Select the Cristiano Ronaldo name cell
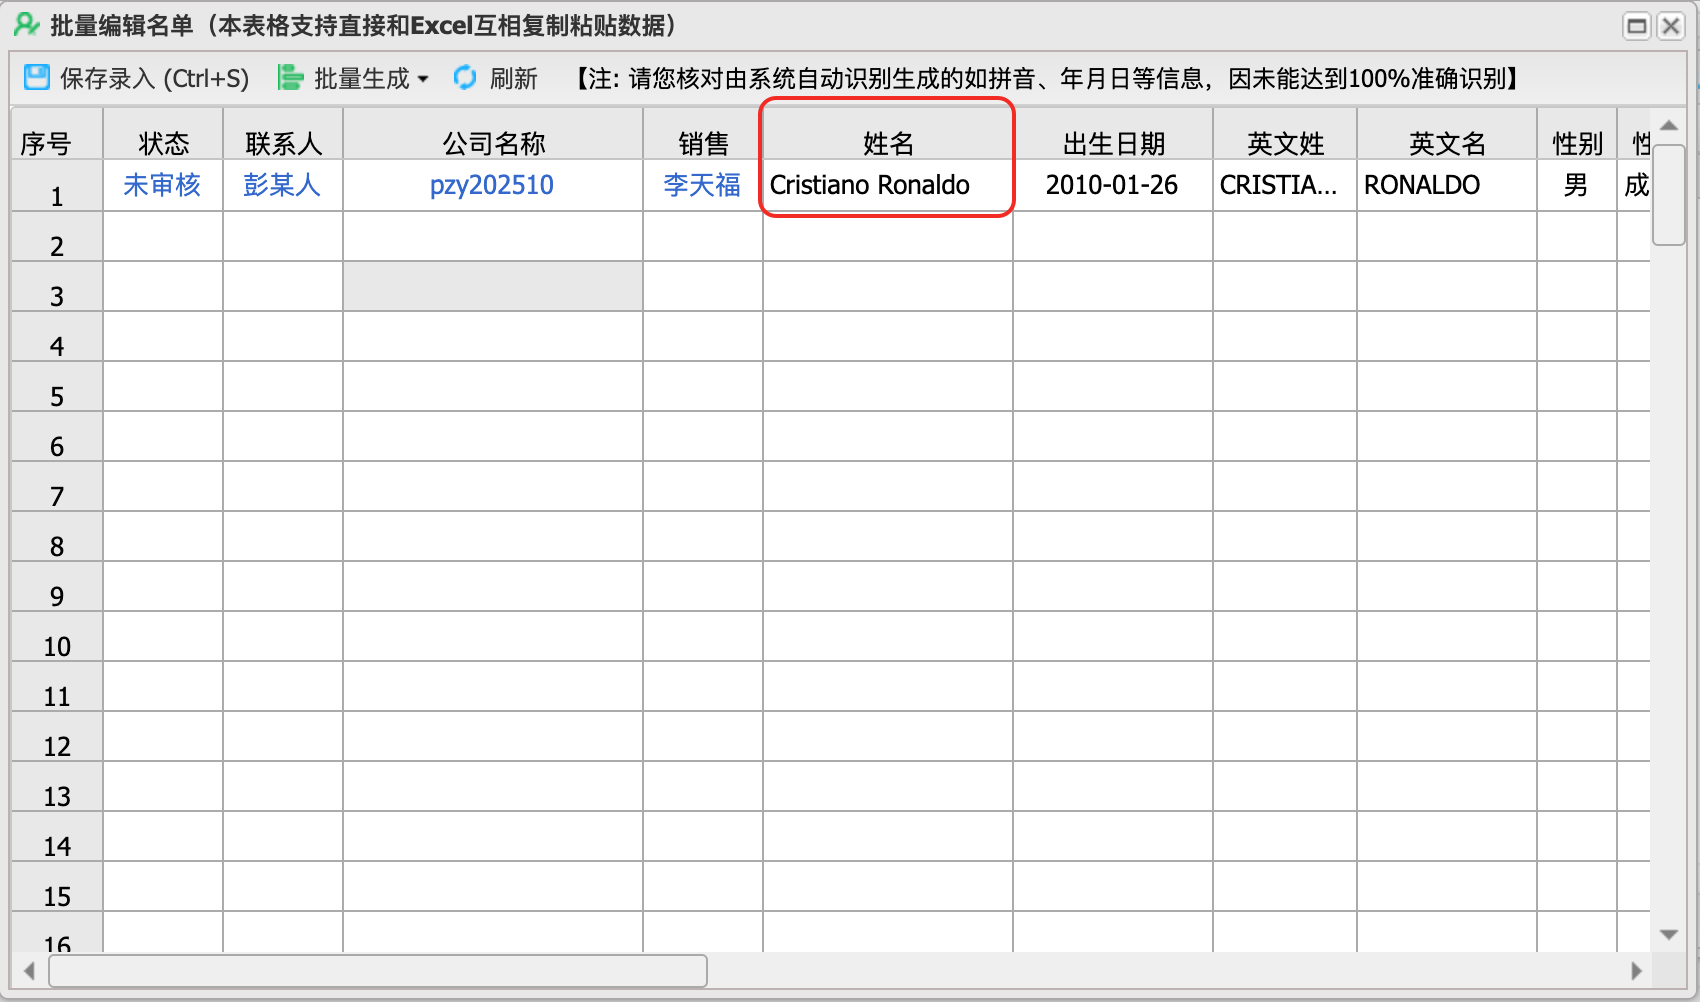The width and height of the screenshot is (1700, 1002). tap(870, 185)
